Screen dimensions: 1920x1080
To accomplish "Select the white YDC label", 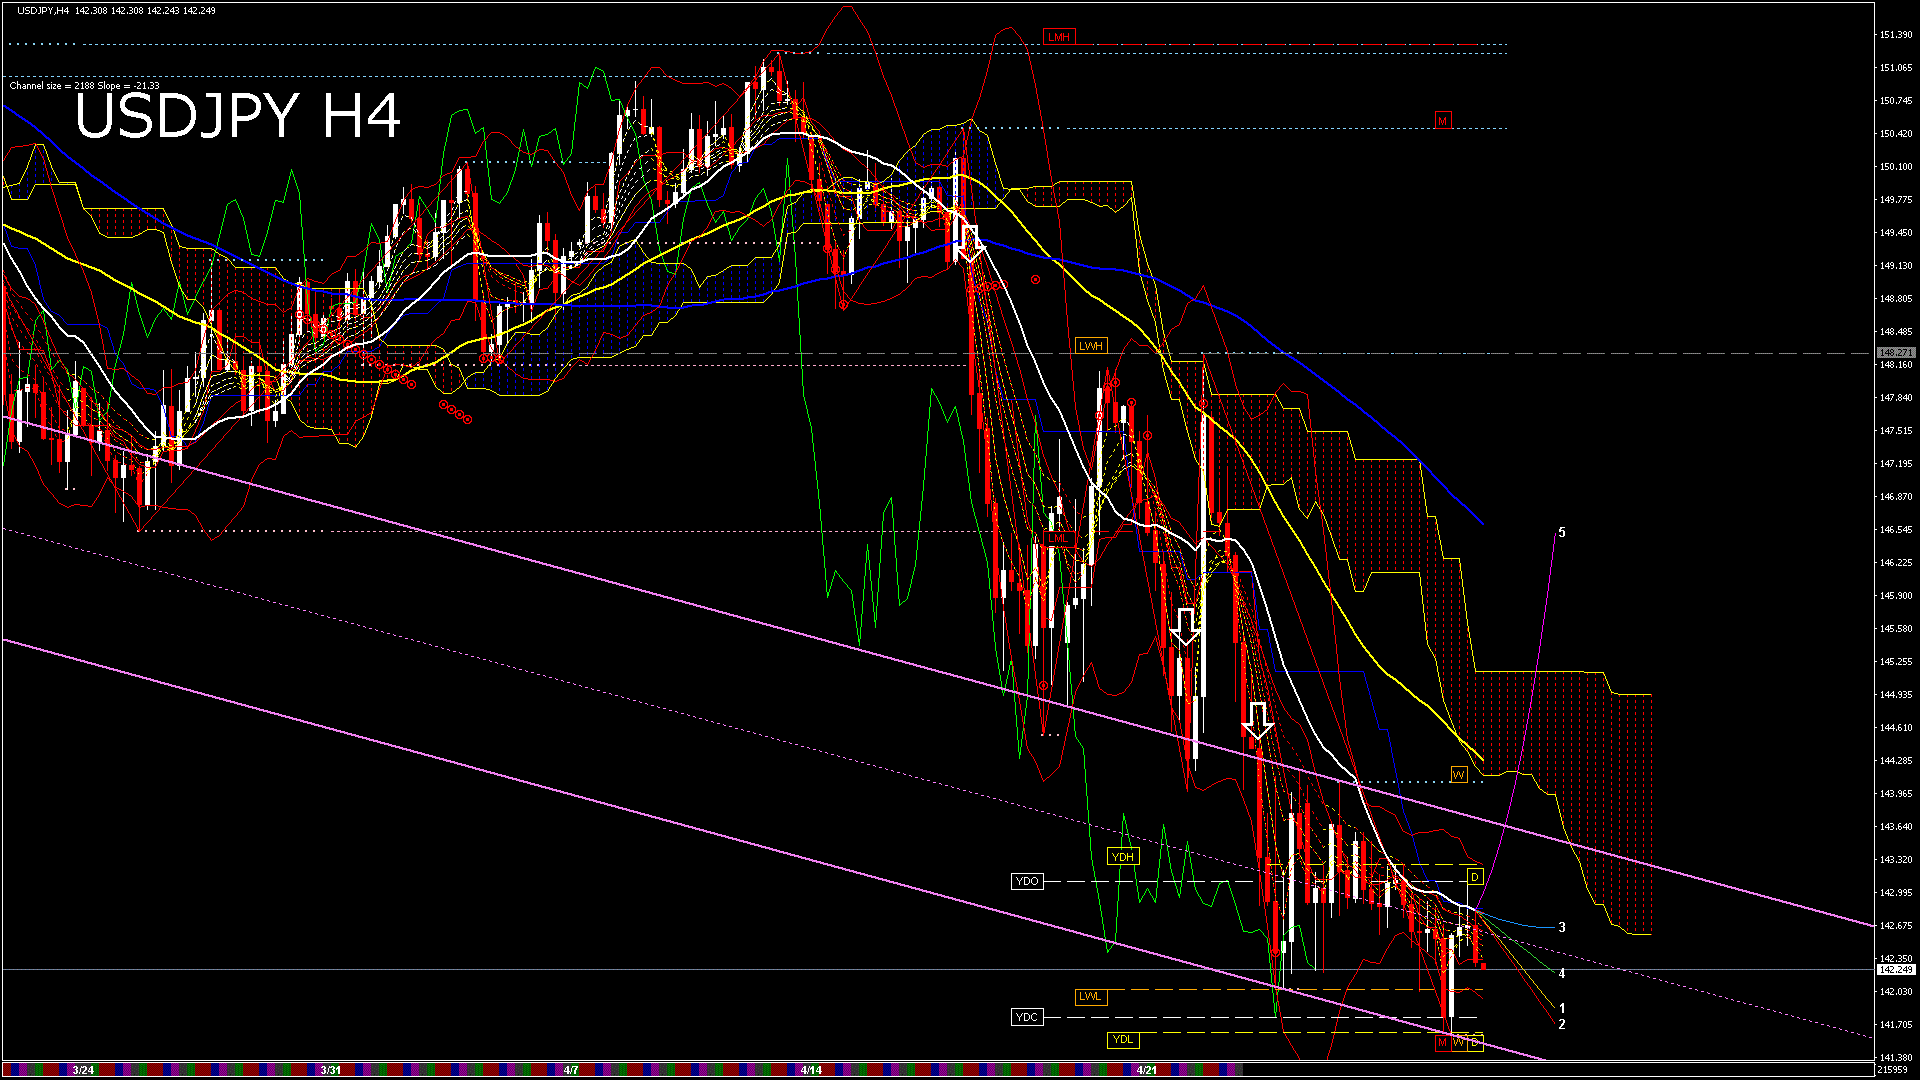I will click(1027, 1017).
